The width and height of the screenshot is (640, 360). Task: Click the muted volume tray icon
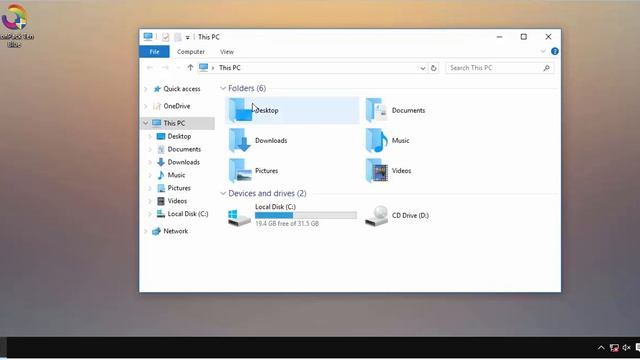coord(627,348)
